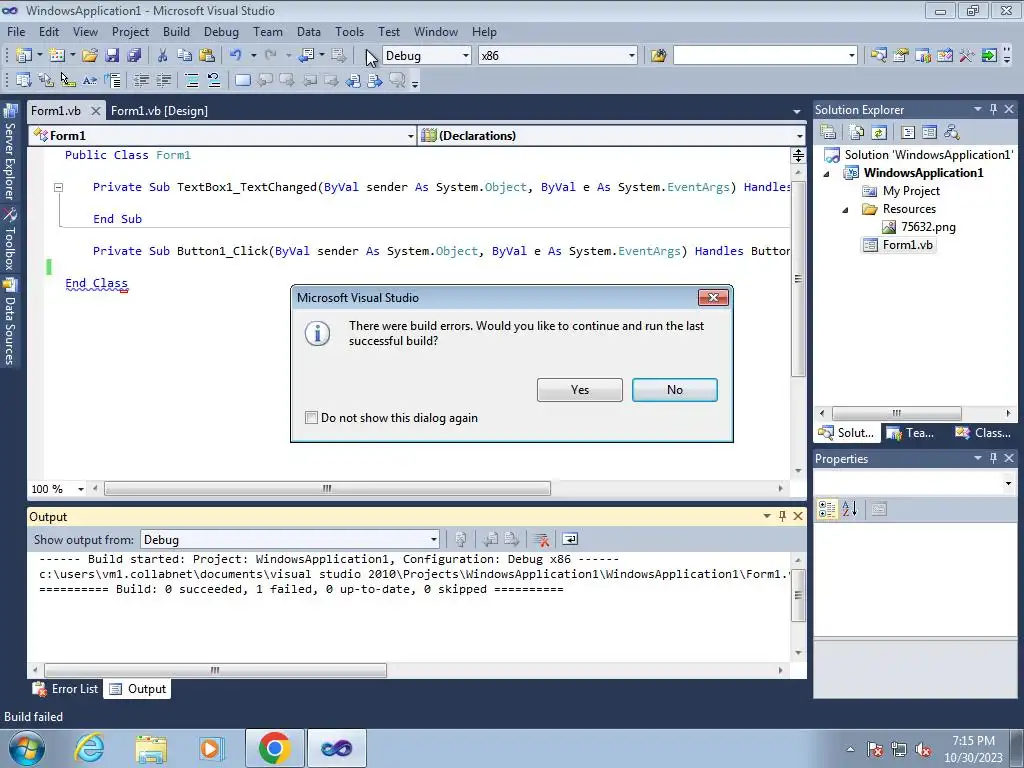Collapse the TextBox1_TextChanged sub outline
This screenshot has height=768, width=1024.
(x=58, y=187)
